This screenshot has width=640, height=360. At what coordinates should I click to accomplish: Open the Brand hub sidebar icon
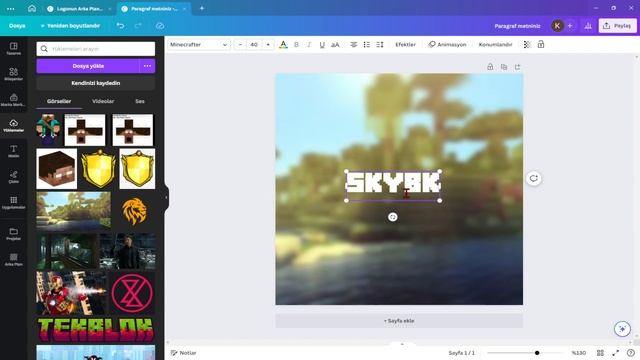pyautogui.click(x=13, y=100)
